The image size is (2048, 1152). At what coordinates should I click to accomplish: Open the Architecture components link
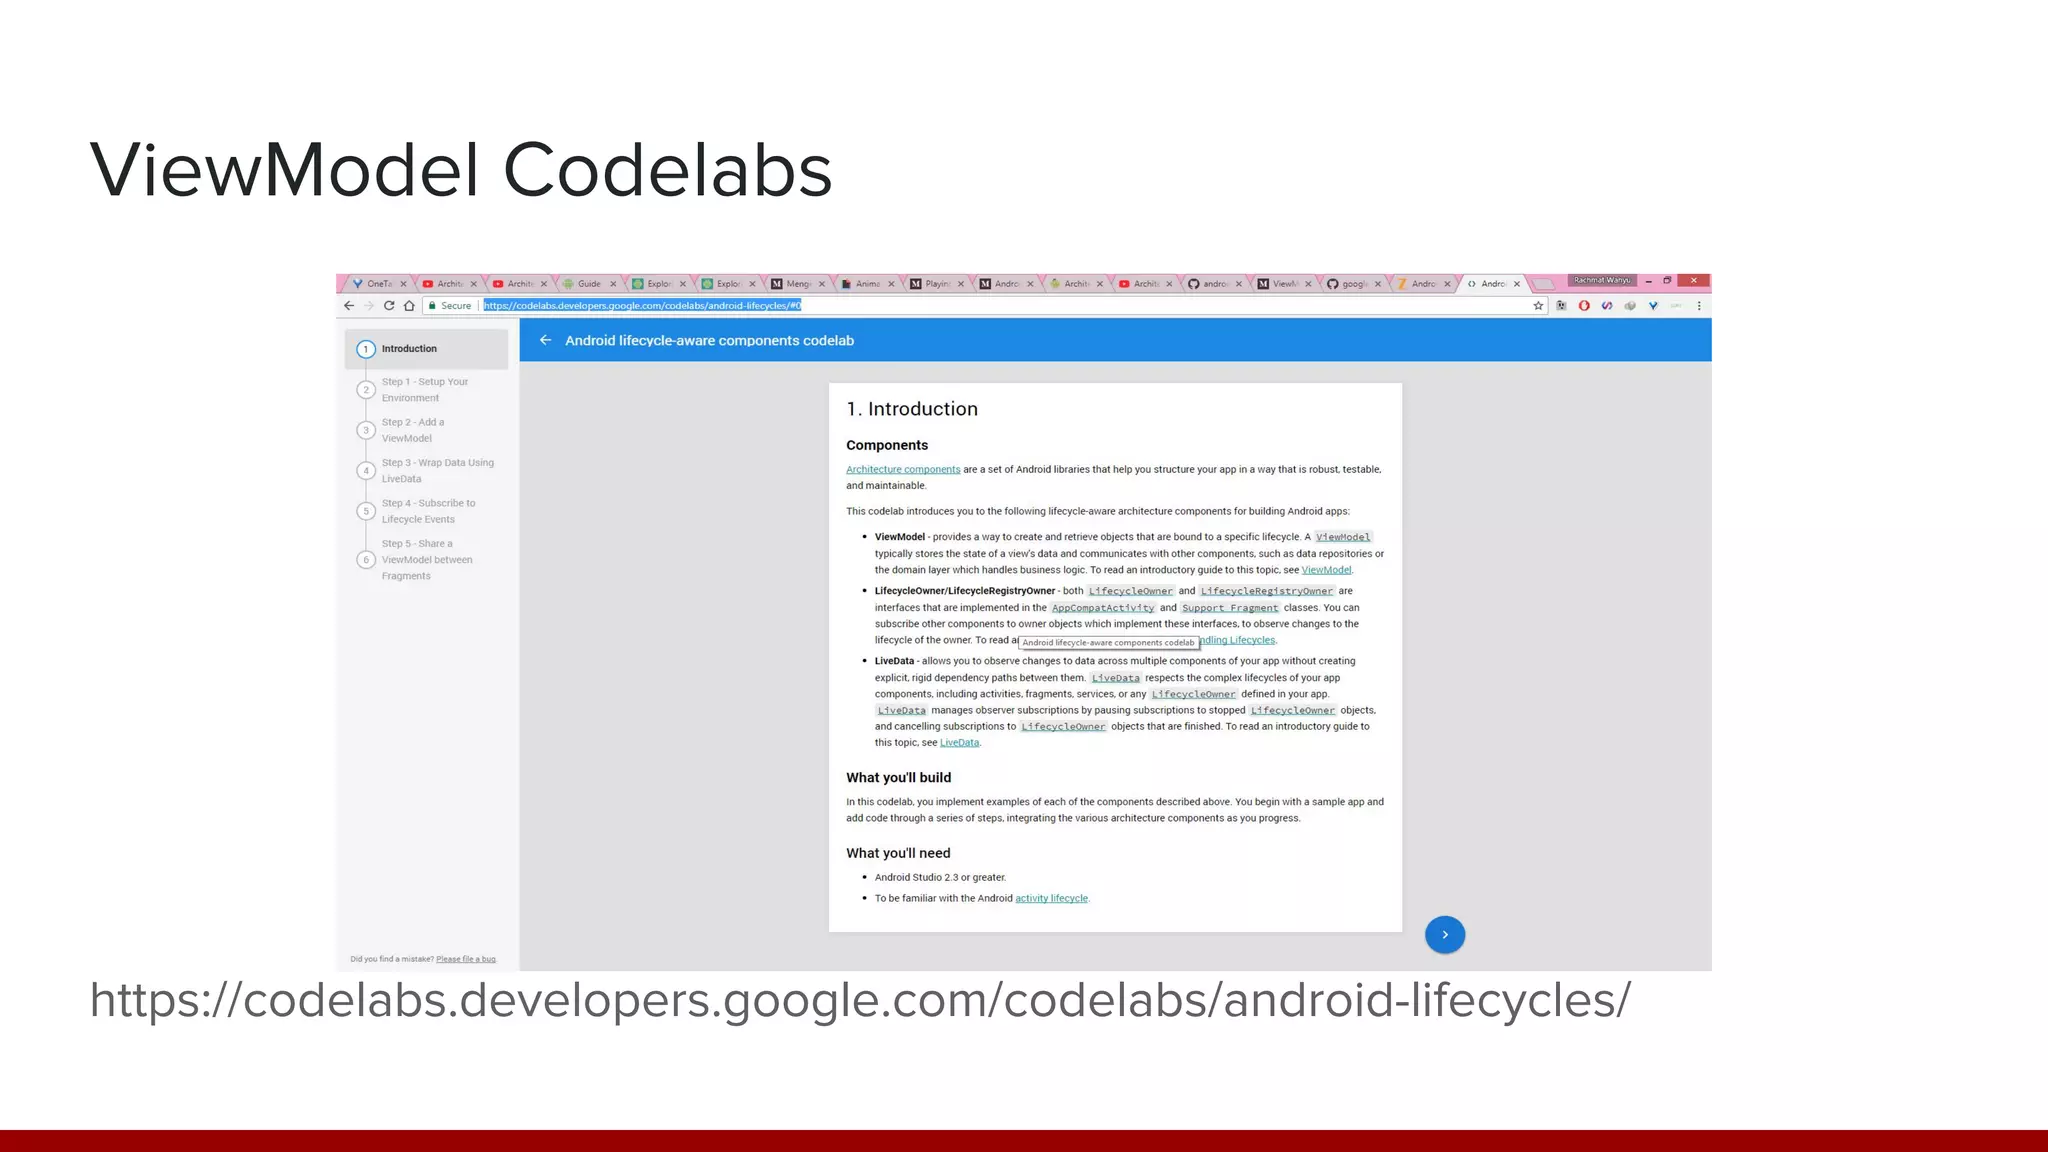point(902,469)
